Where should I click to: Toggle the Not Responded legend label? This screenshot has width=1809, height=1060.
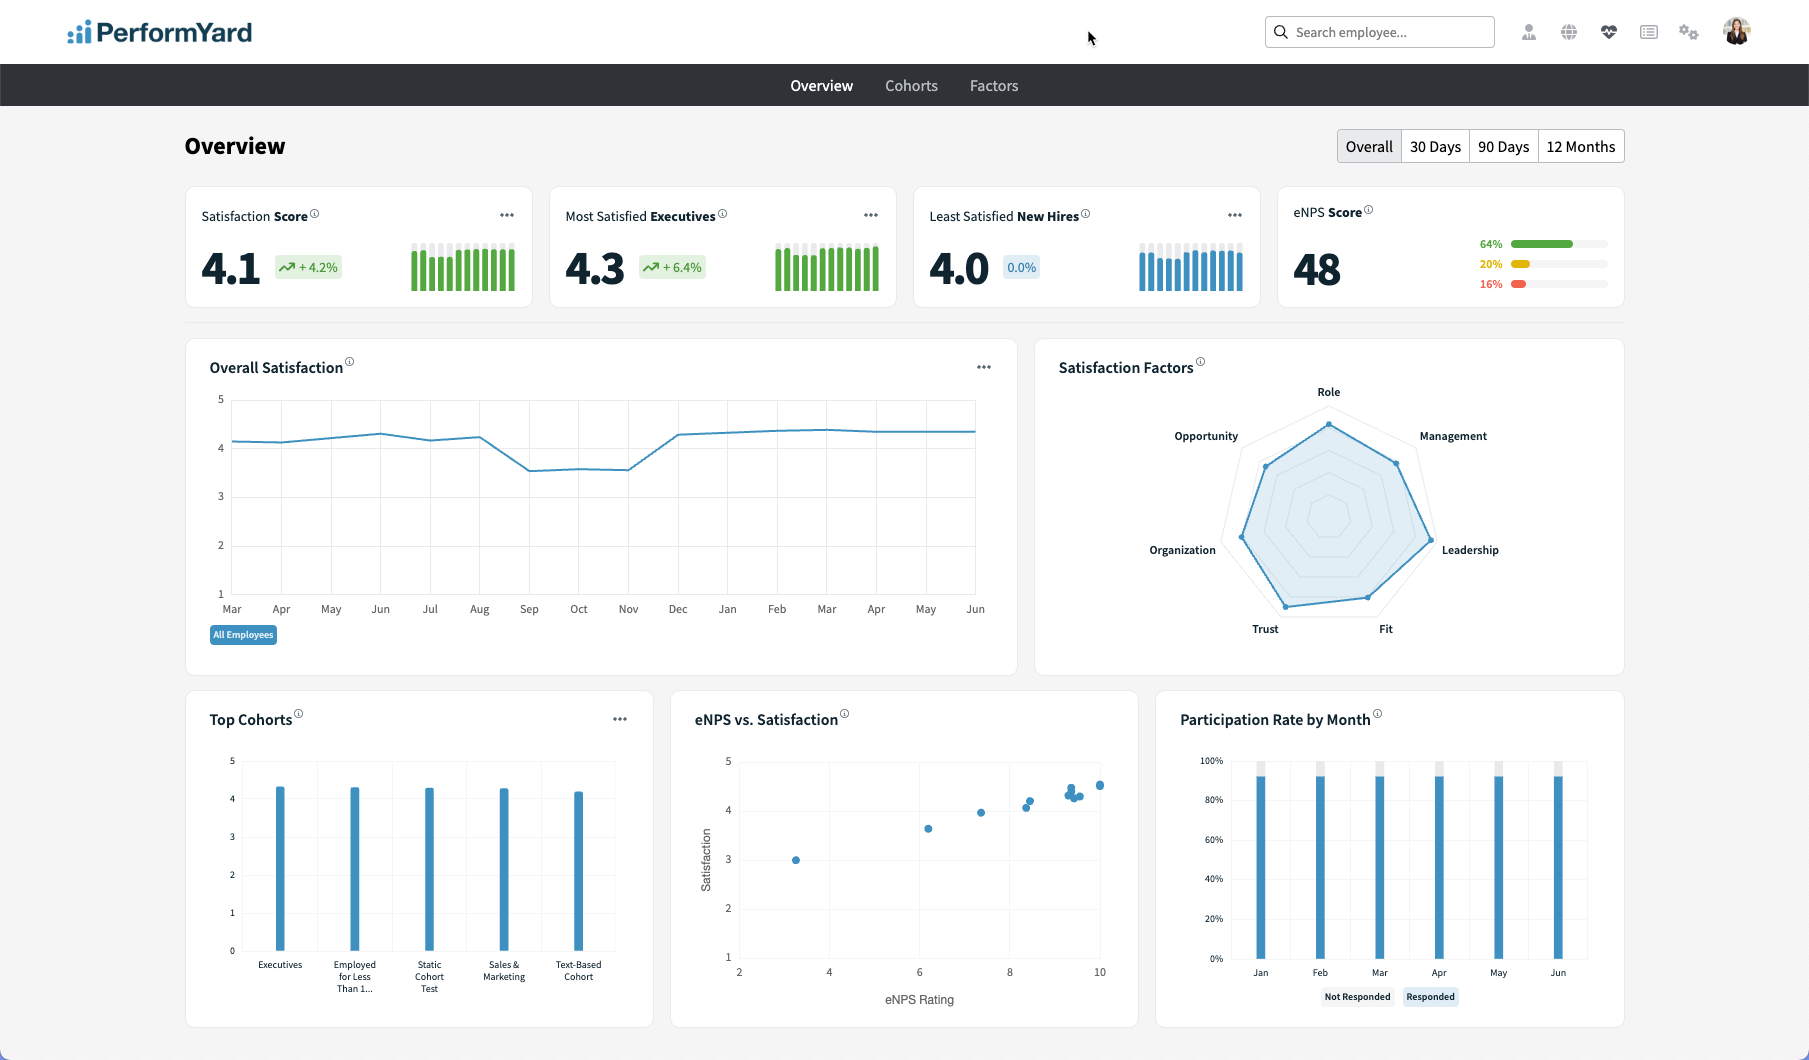[x=1357, y=997]
